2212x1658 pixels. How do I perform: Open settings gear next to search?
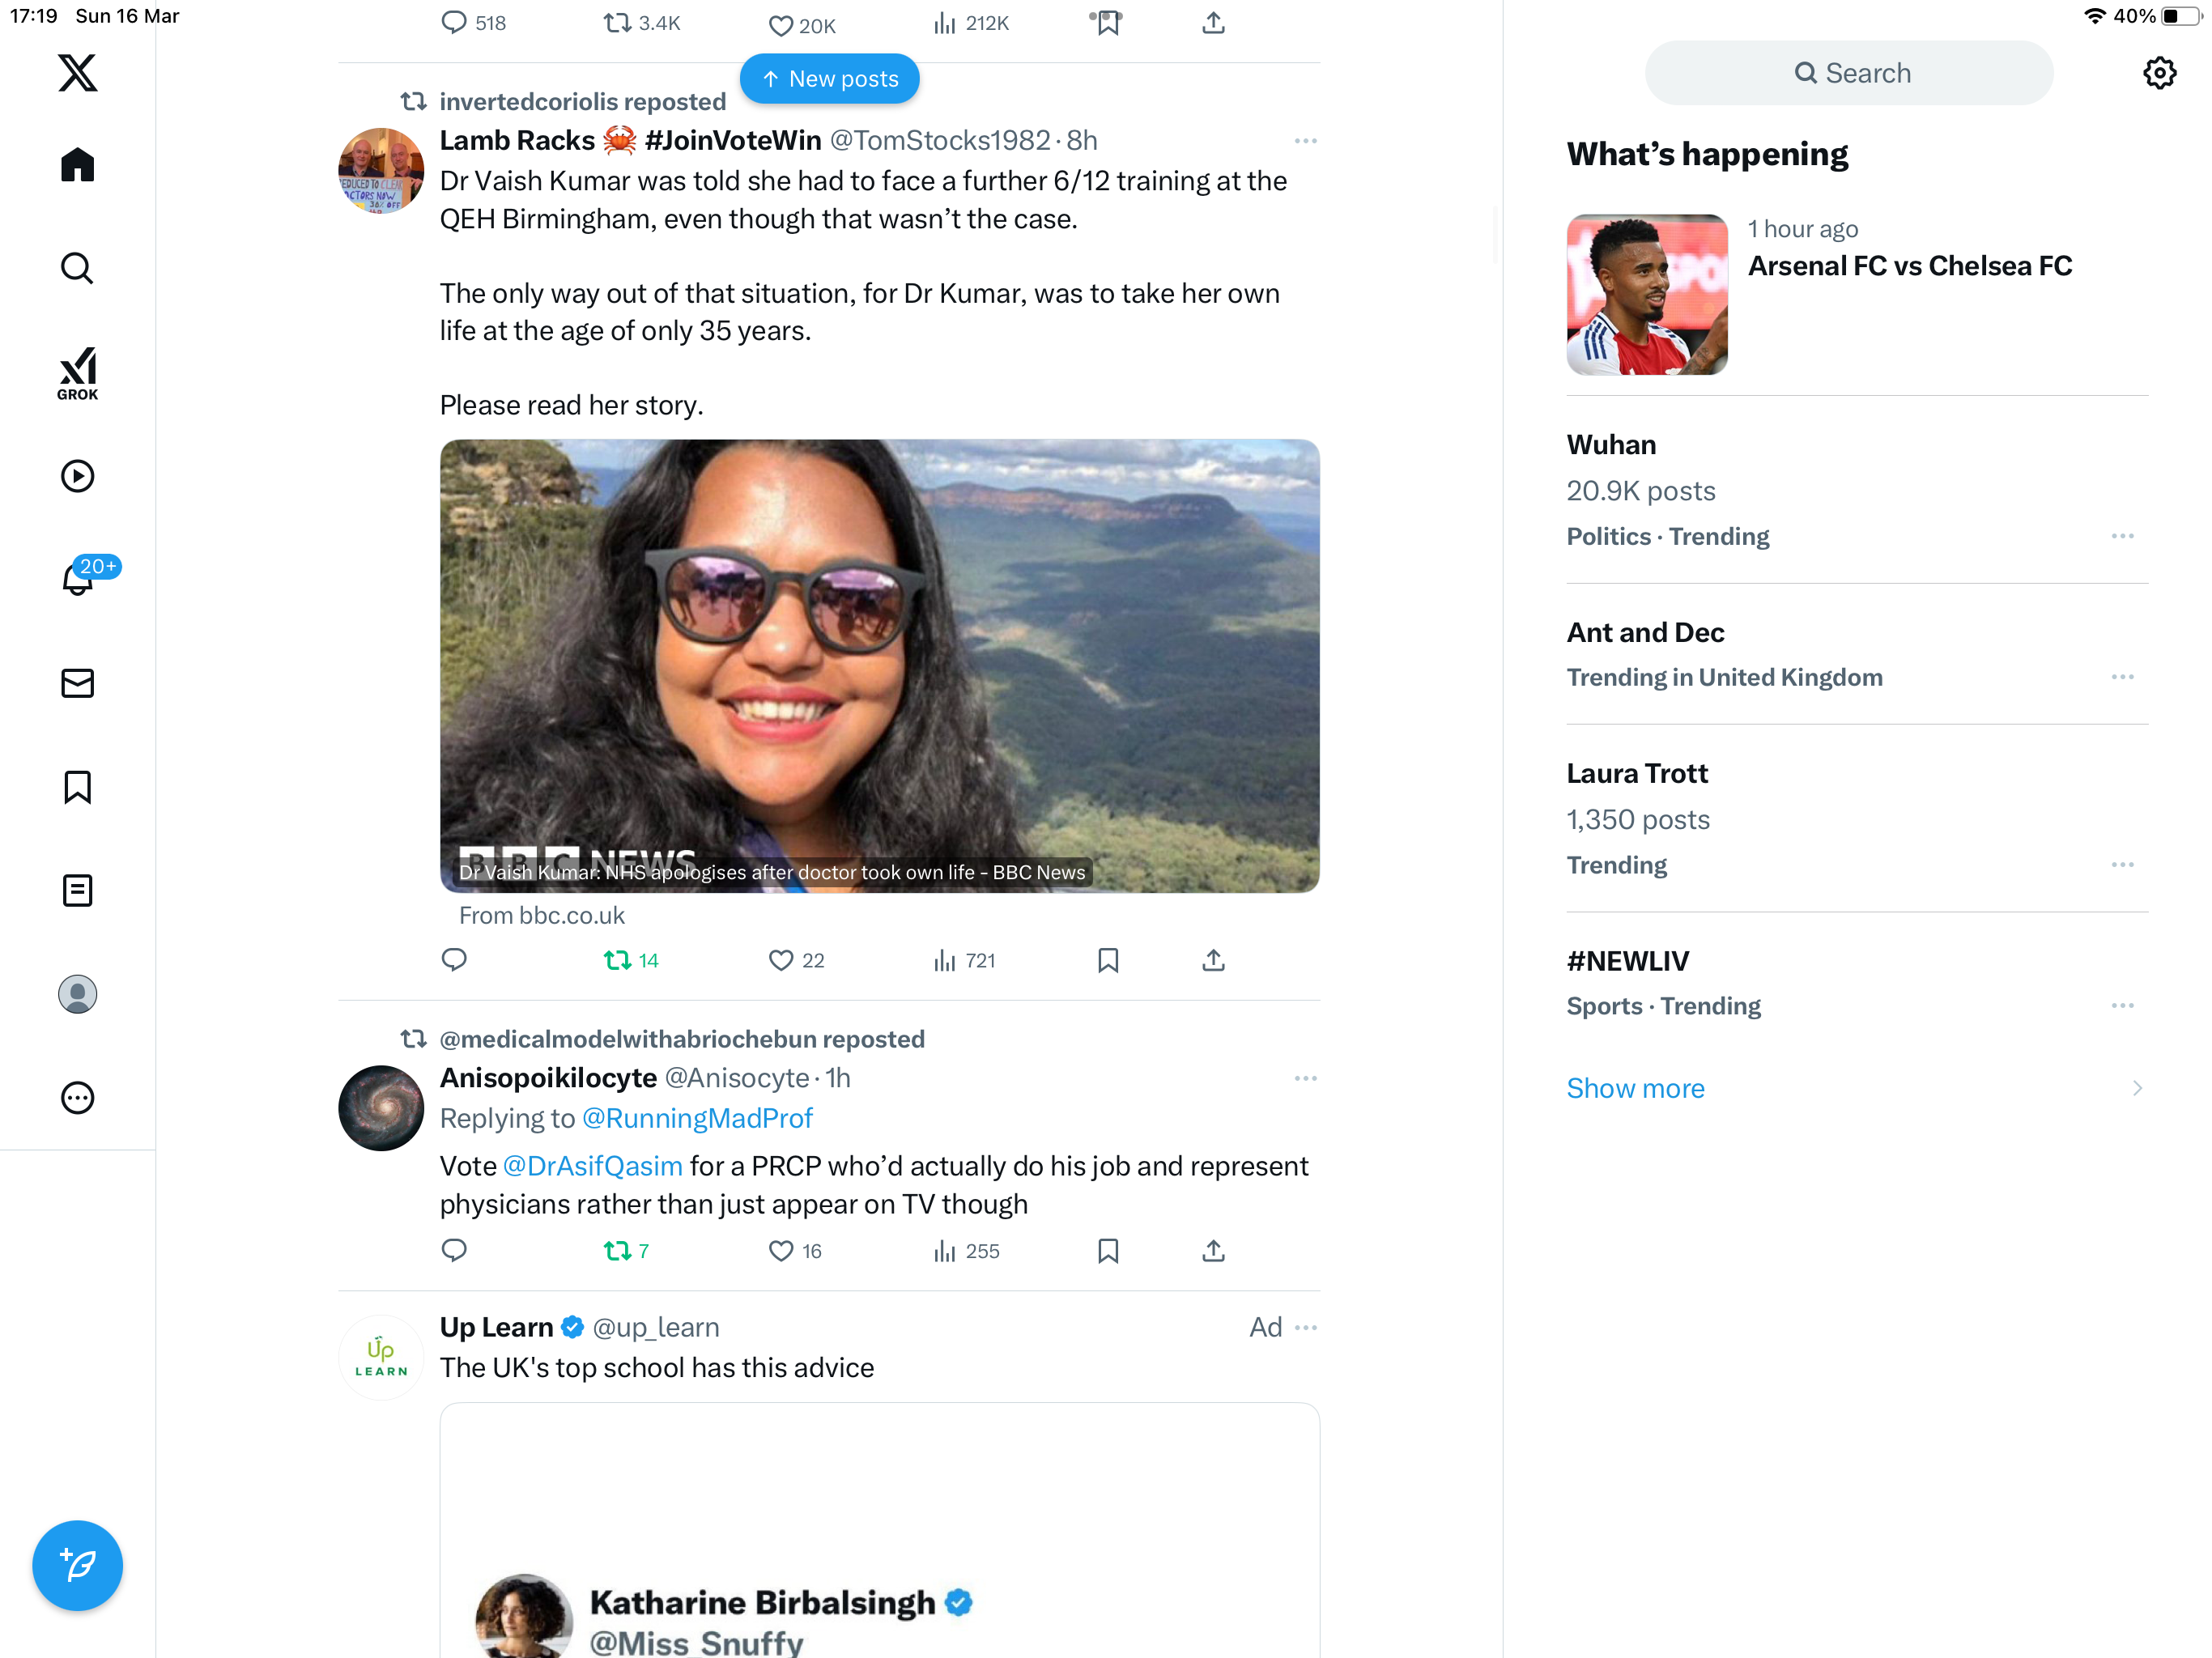2159,73
